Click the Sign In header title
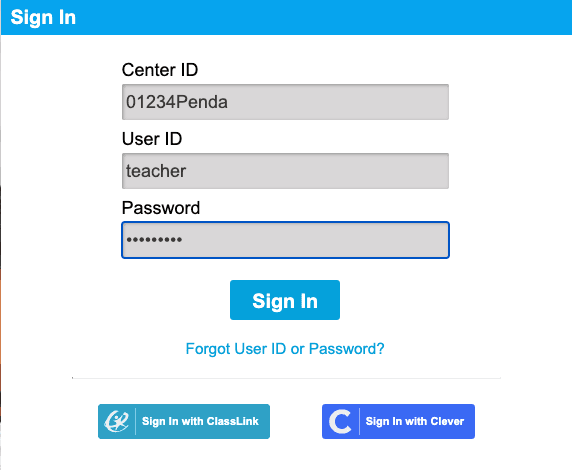 pos(43,18)
